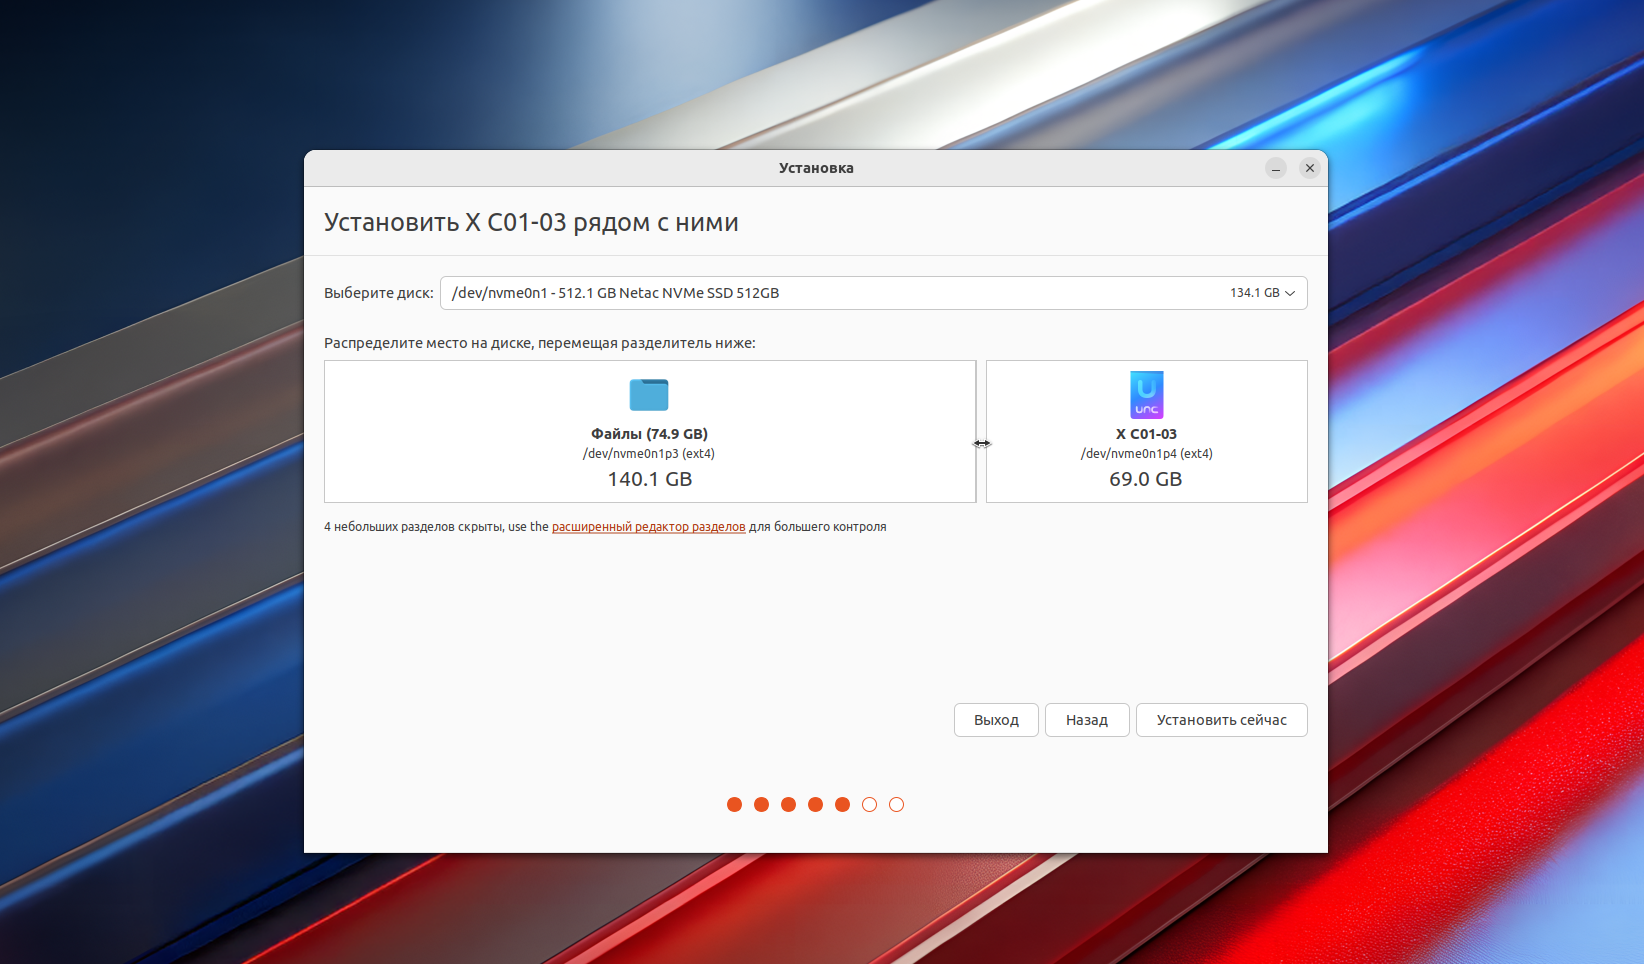1644x964 pixels.
Task: Click the fifth filled progress dot
Action: pyautogui.click(x=842, y=805)
